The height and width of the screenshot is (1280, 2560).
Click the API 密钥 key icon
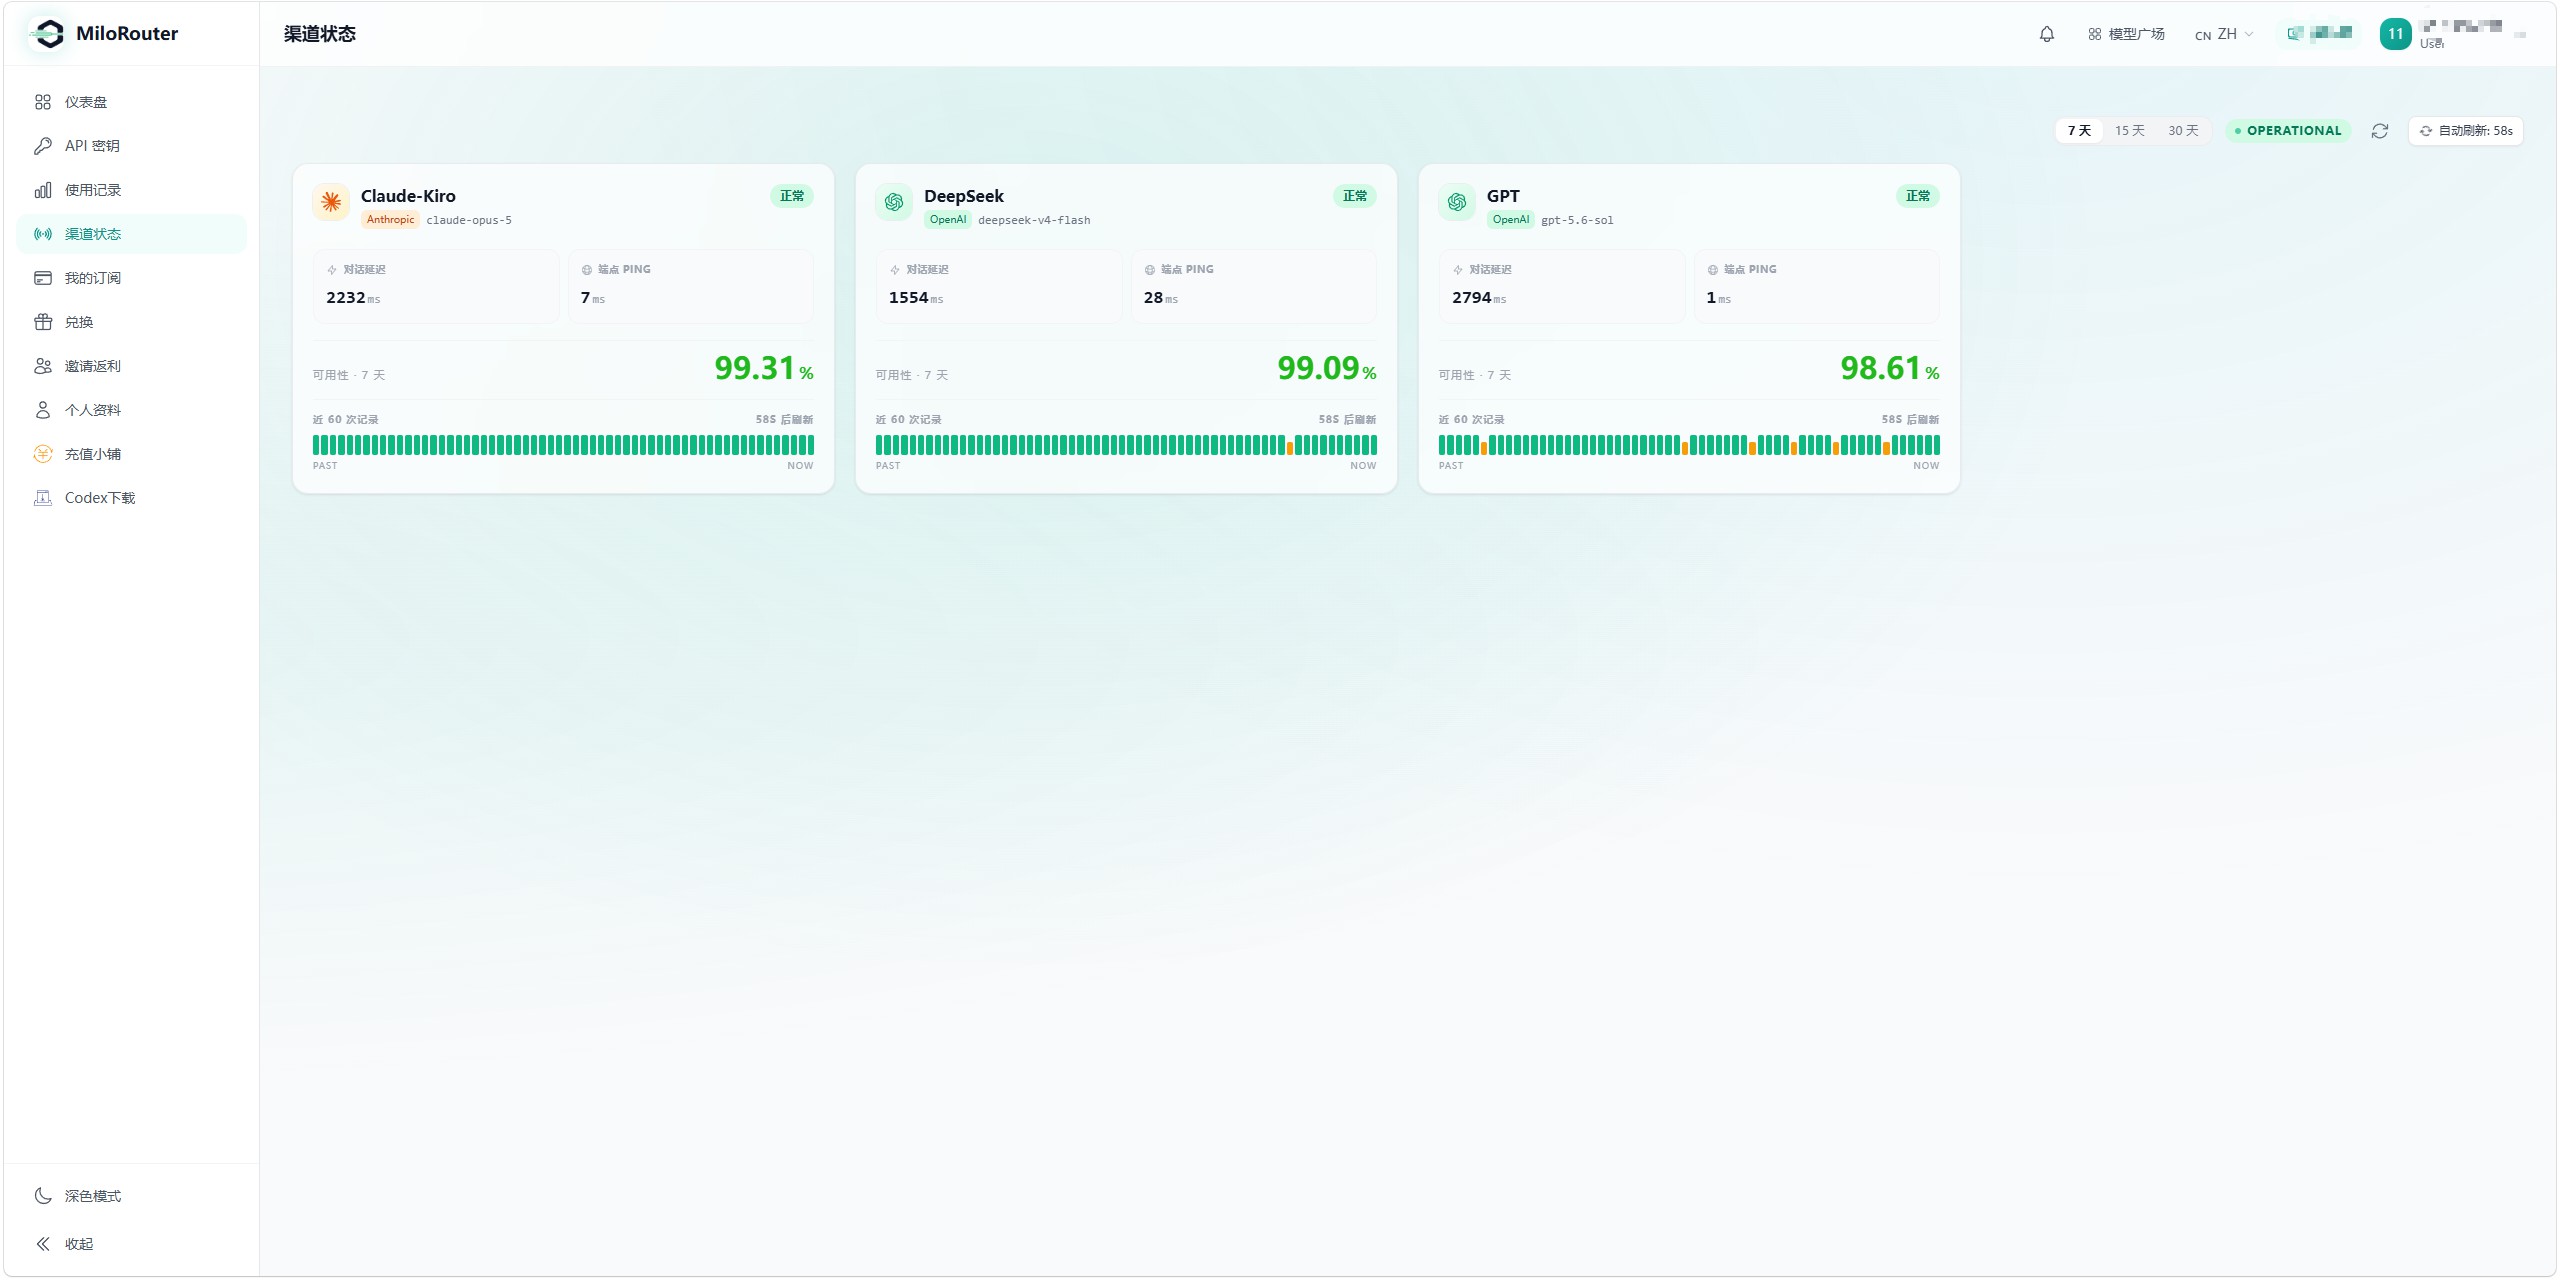coord(43,146)
